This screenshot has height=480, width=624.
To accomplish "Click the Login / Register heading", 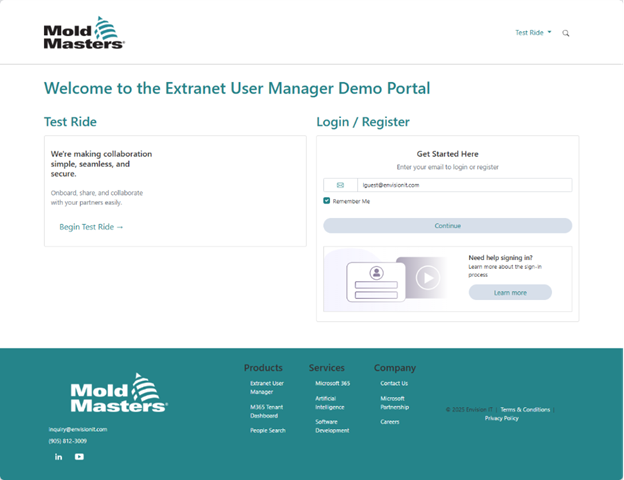I will [363, 122].
